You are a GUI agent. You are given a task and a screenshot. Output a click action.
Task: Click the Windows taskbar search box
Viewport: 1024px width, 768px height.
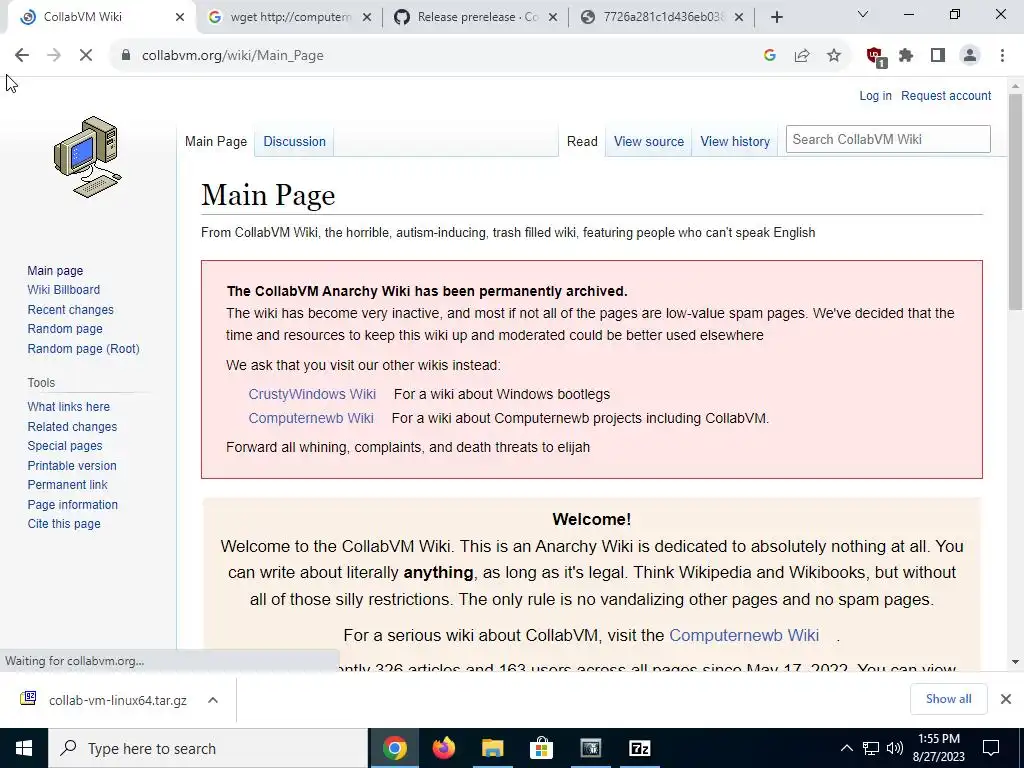pos(208,748)
